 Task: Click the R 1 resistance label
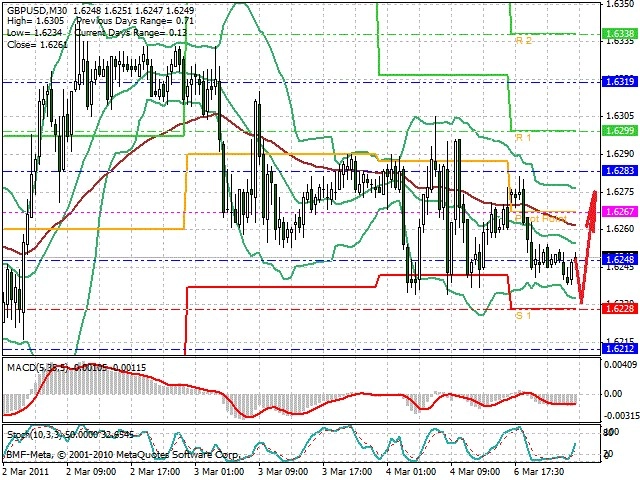point(524,138)
